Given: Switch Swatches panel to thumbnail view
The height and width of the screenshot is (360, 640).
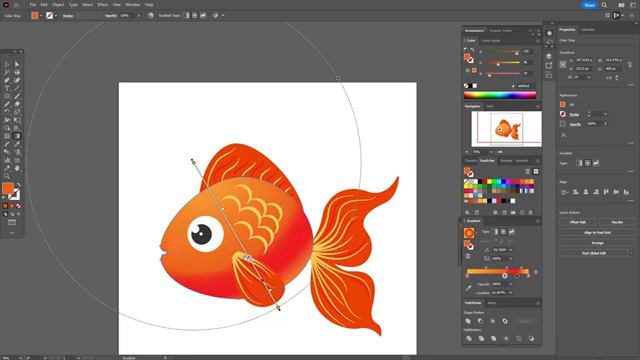Looking at the screenshot, I should (536, 171).
